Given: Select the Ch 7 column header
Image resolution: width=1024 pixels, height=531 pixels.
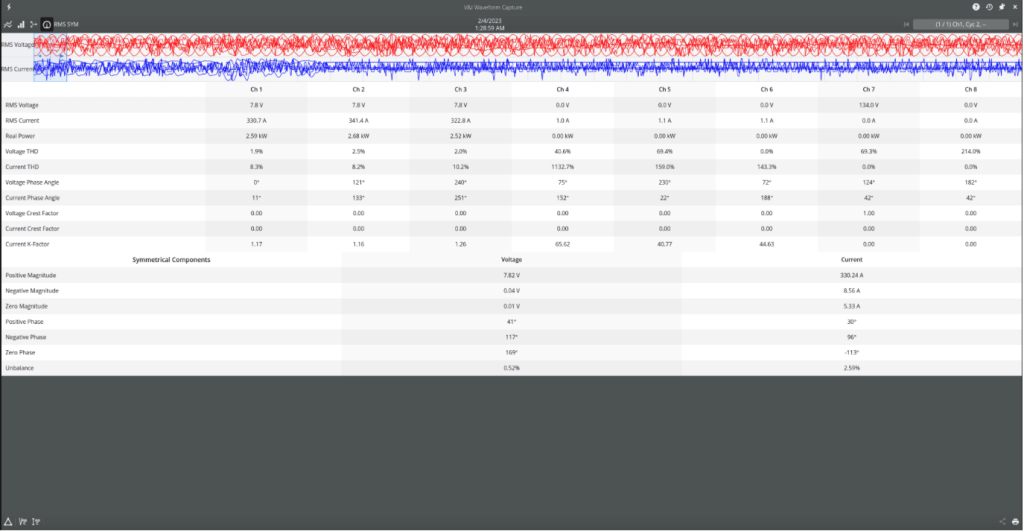Looking at the screenshot, I should 869,89.
